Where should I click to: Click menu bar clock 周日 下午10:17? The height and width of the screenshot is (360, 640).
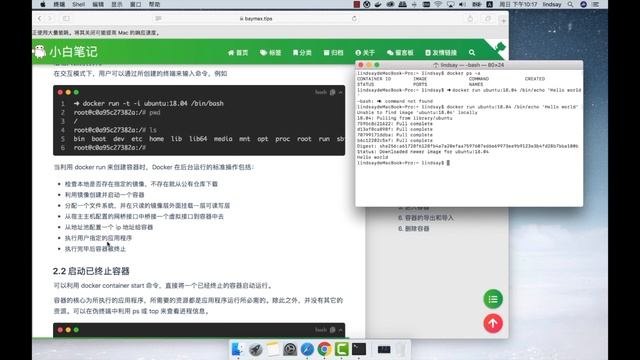[x=518, y=4]
